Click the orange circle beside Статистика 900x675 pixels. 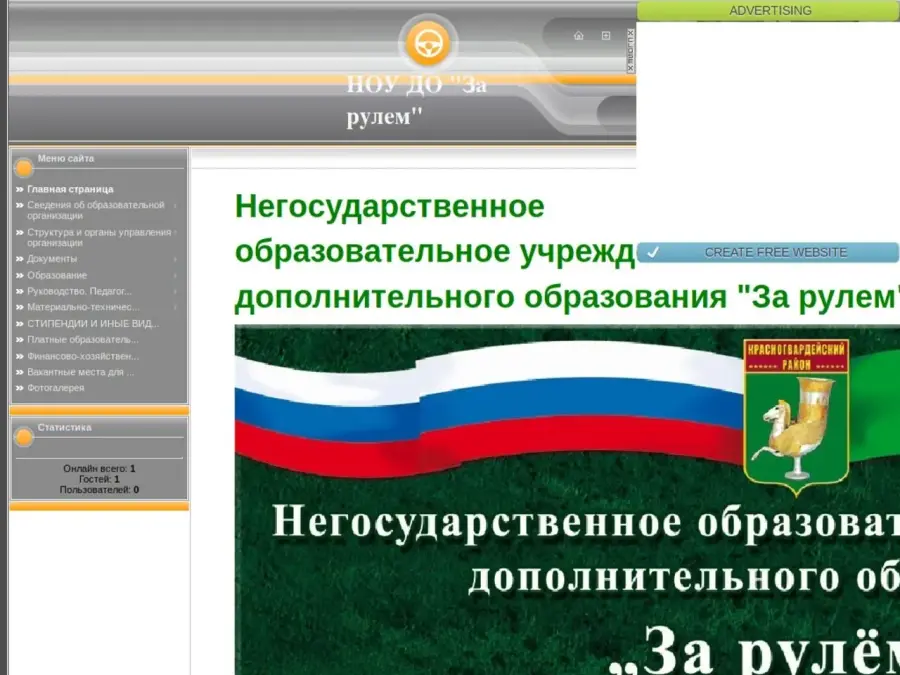click(23, 436)
